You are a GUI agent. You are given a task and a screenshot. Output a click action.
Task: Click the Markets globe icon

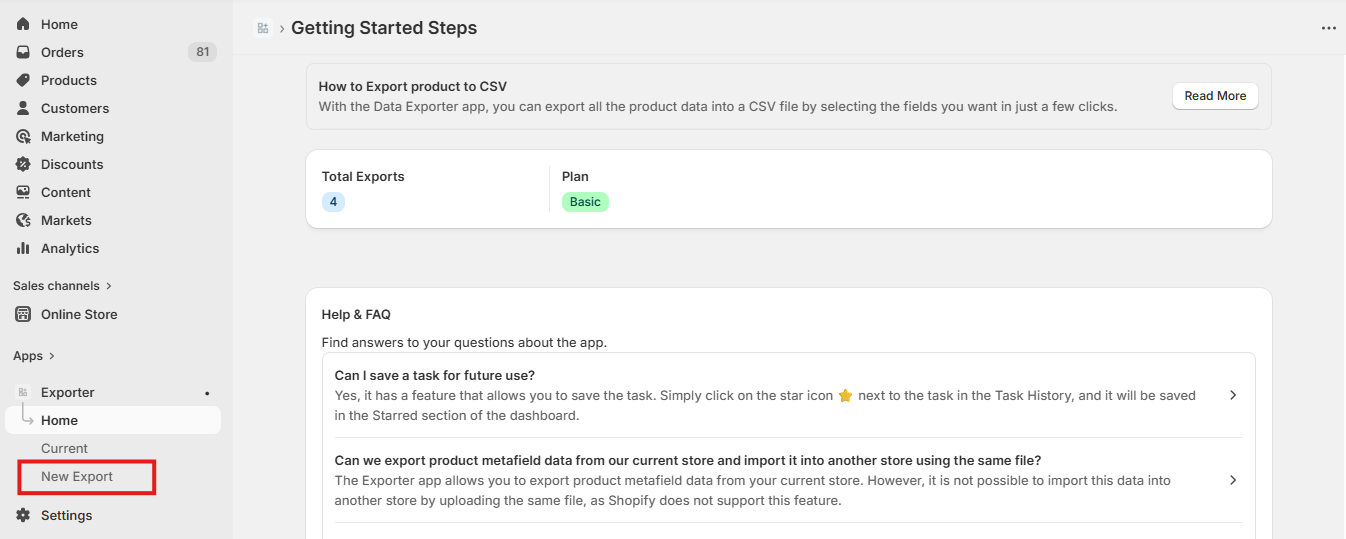point(23,220)
